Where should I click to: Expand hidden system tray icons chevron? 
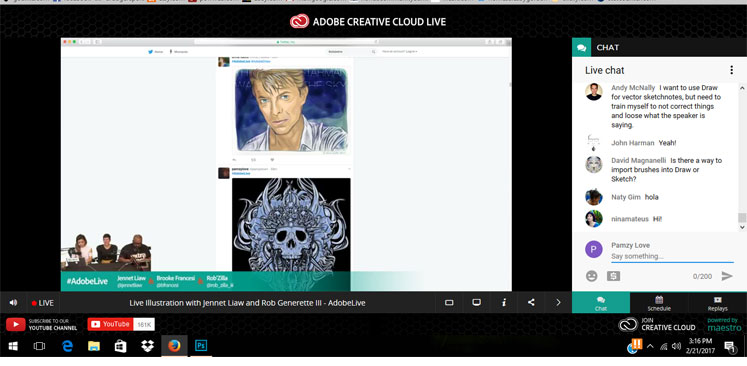(x=650, y=346)
